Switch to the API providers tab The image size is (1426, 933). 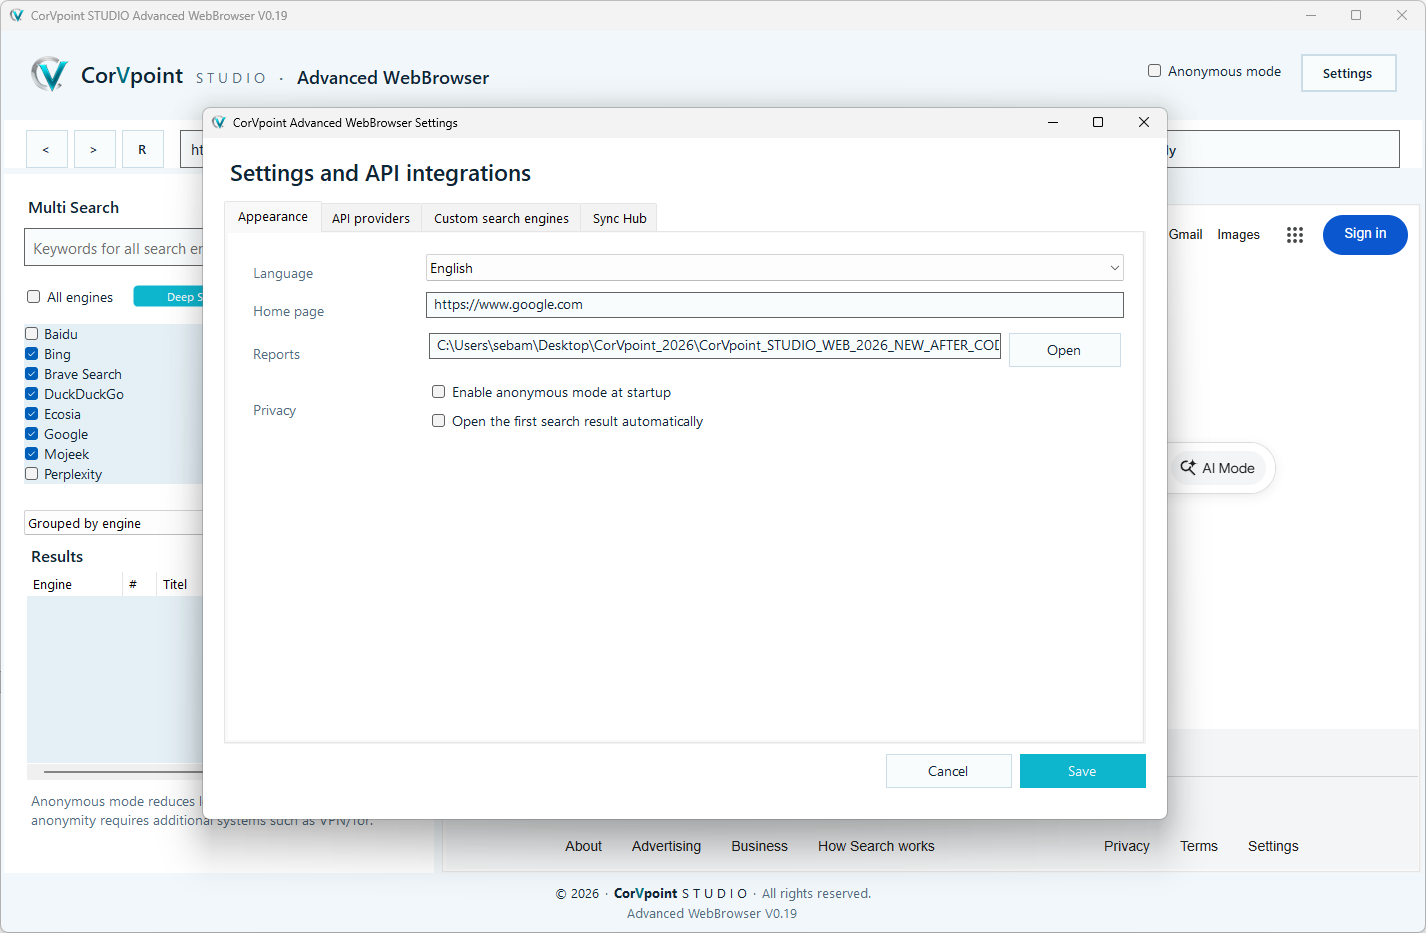(371, 218)
